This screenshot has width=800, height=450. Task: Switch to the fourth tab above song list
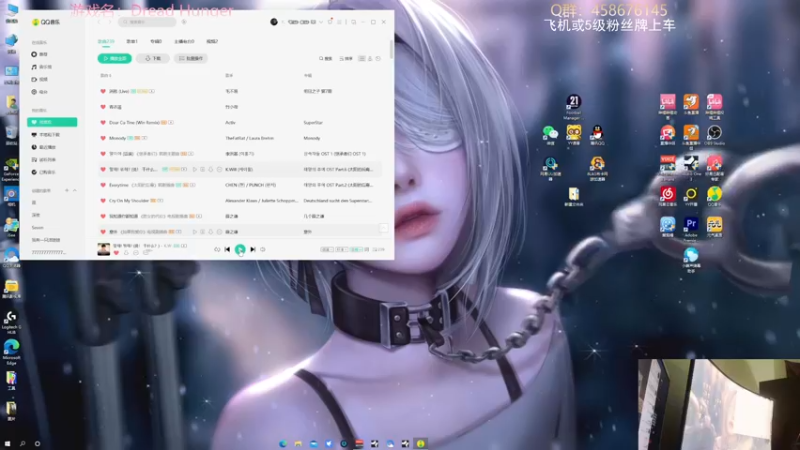(x=184, y=41)
